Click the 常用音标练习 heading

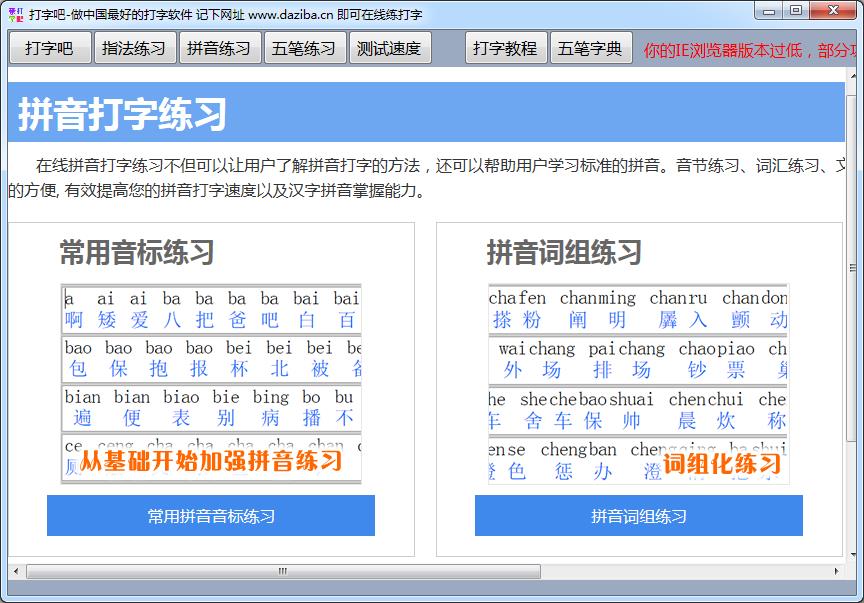tap(137, 252)
